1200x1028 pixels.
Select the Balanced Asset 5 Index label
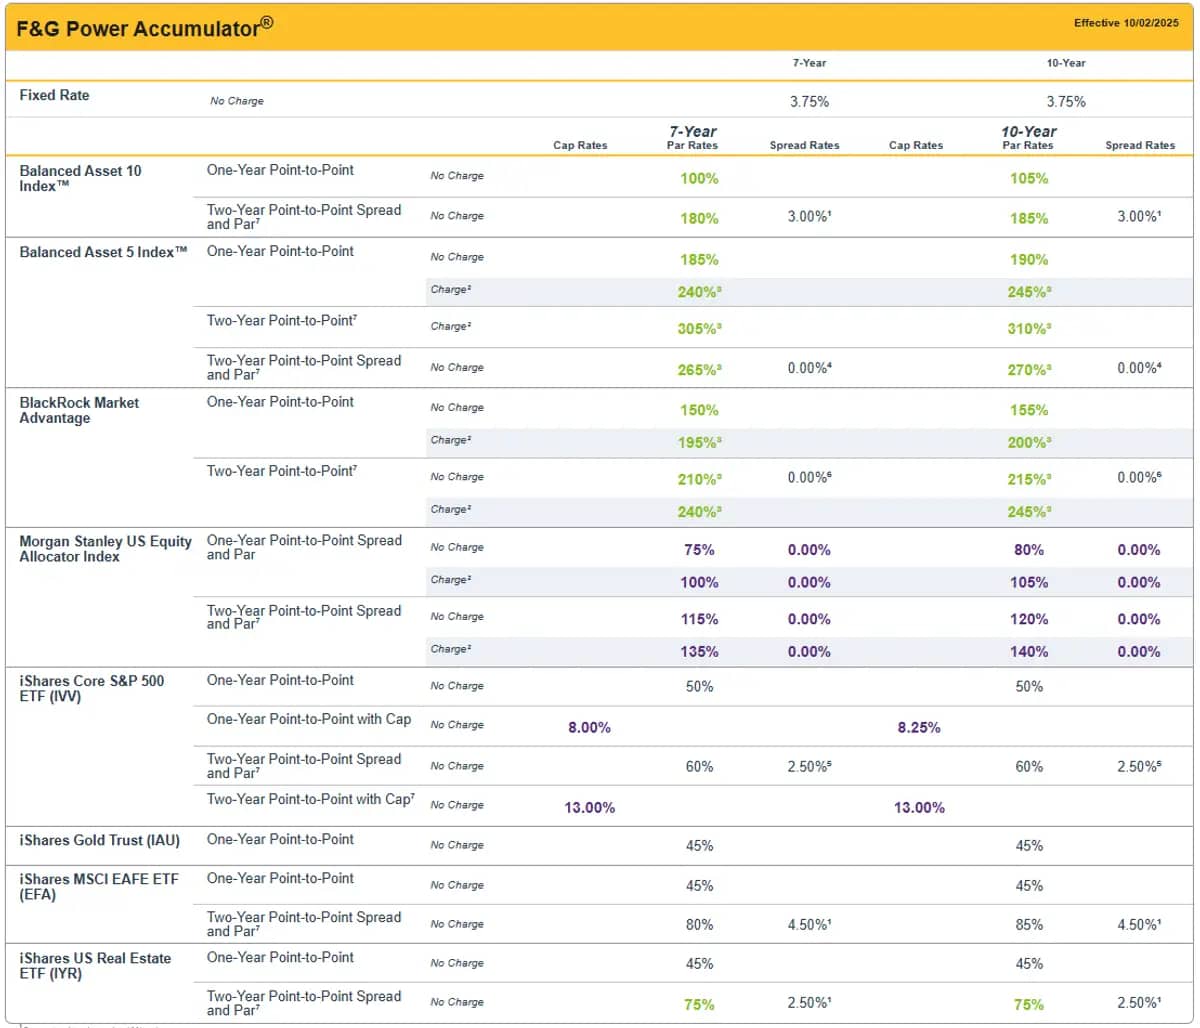[x=103, y=252]
